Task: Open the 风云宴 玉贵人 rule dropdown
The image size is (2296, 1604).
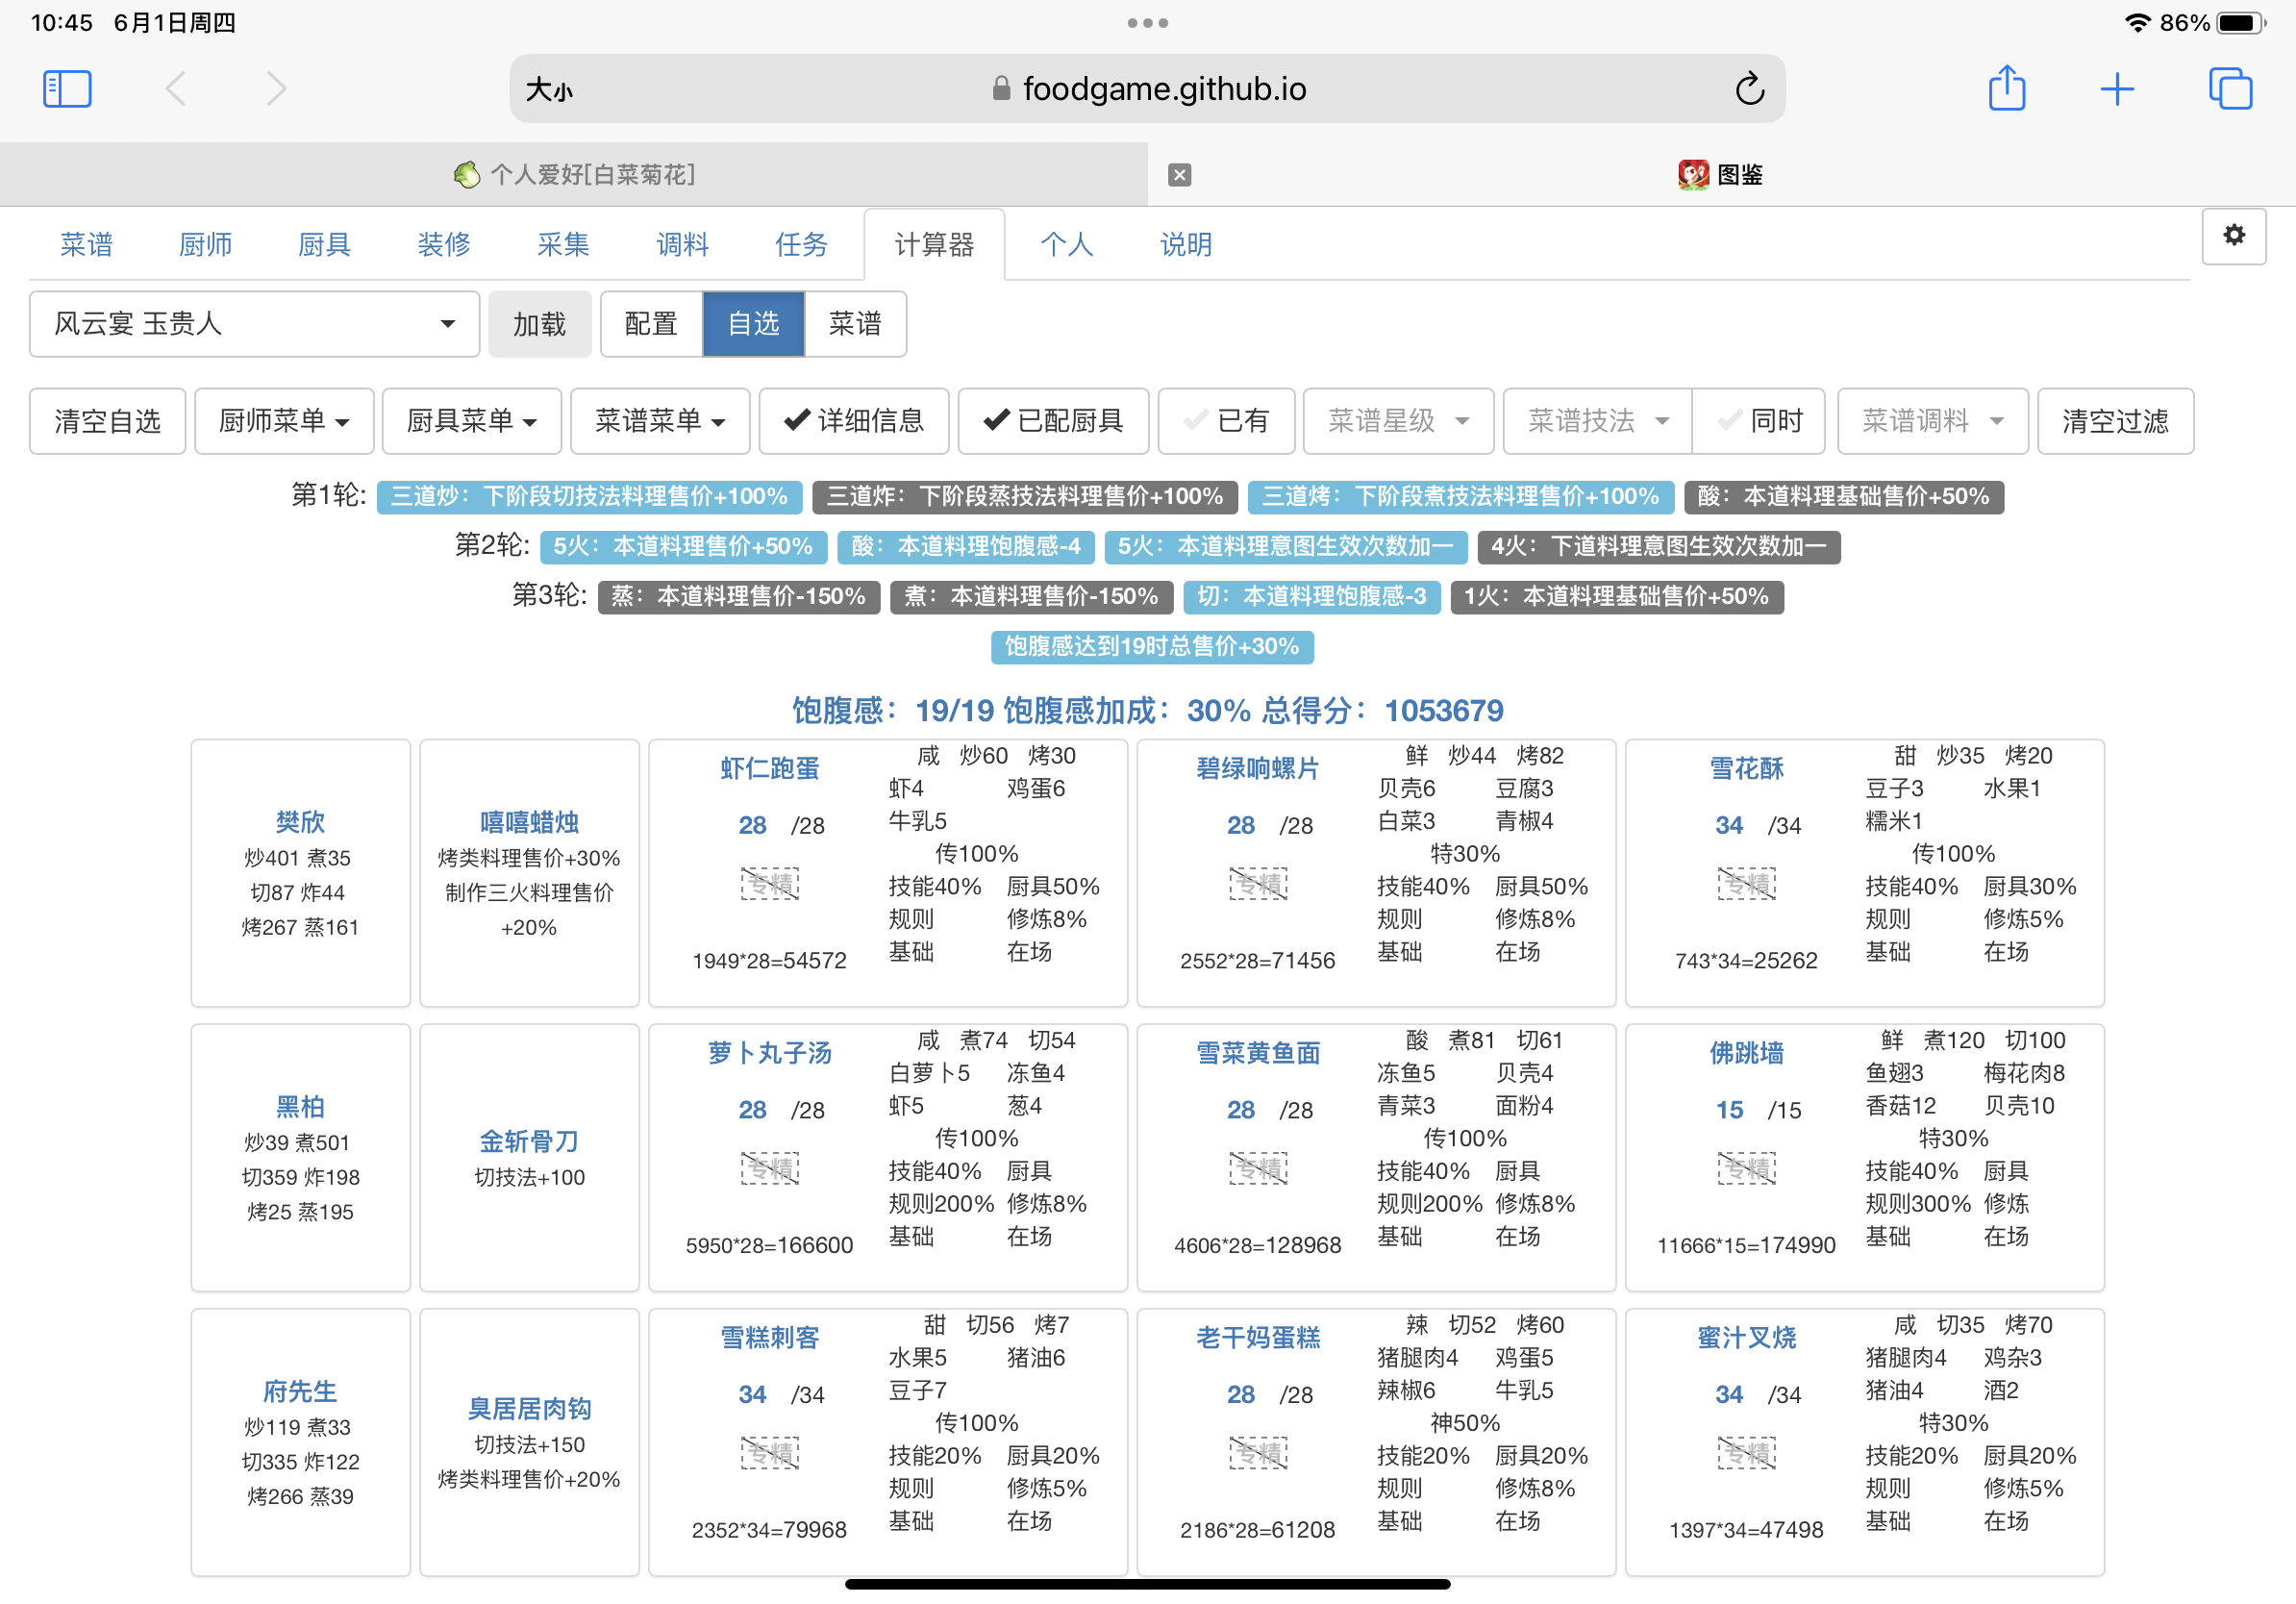Action: (x=254, y=324)
